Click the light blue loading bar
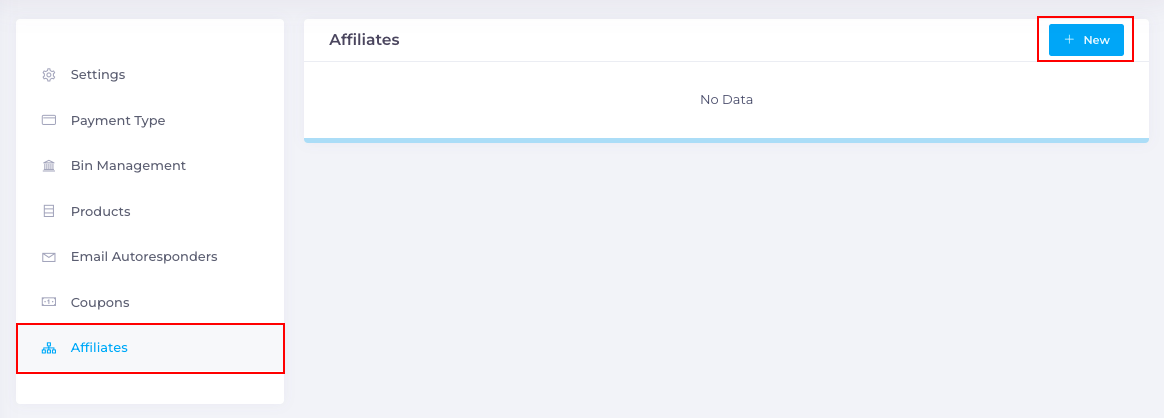1164x418 pixels. click(x=727, y=140)
